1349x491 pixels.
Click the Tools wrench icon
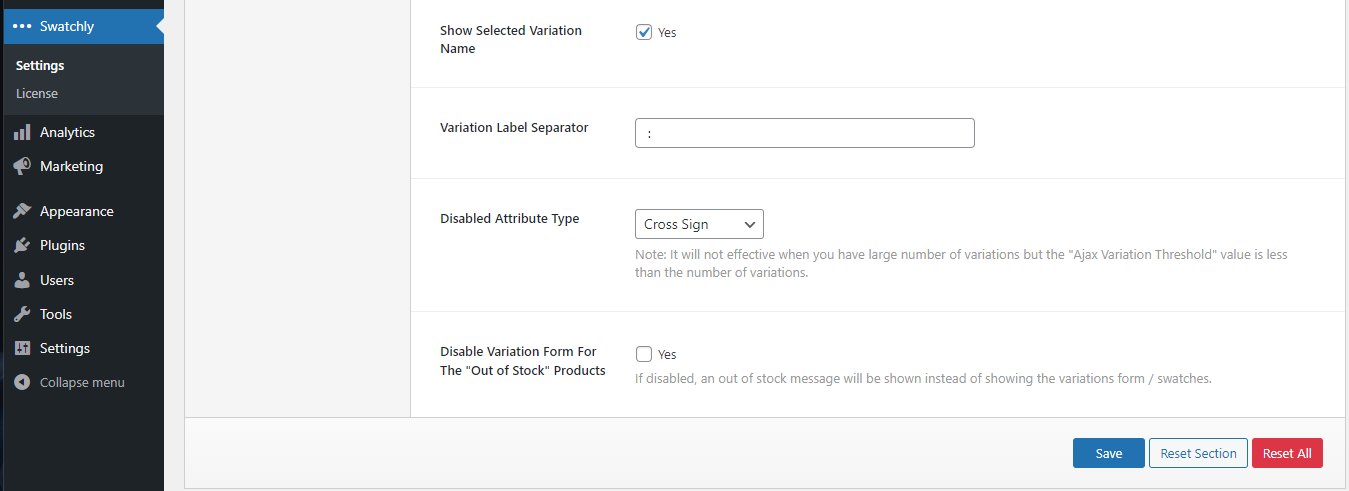pos(22,315)
